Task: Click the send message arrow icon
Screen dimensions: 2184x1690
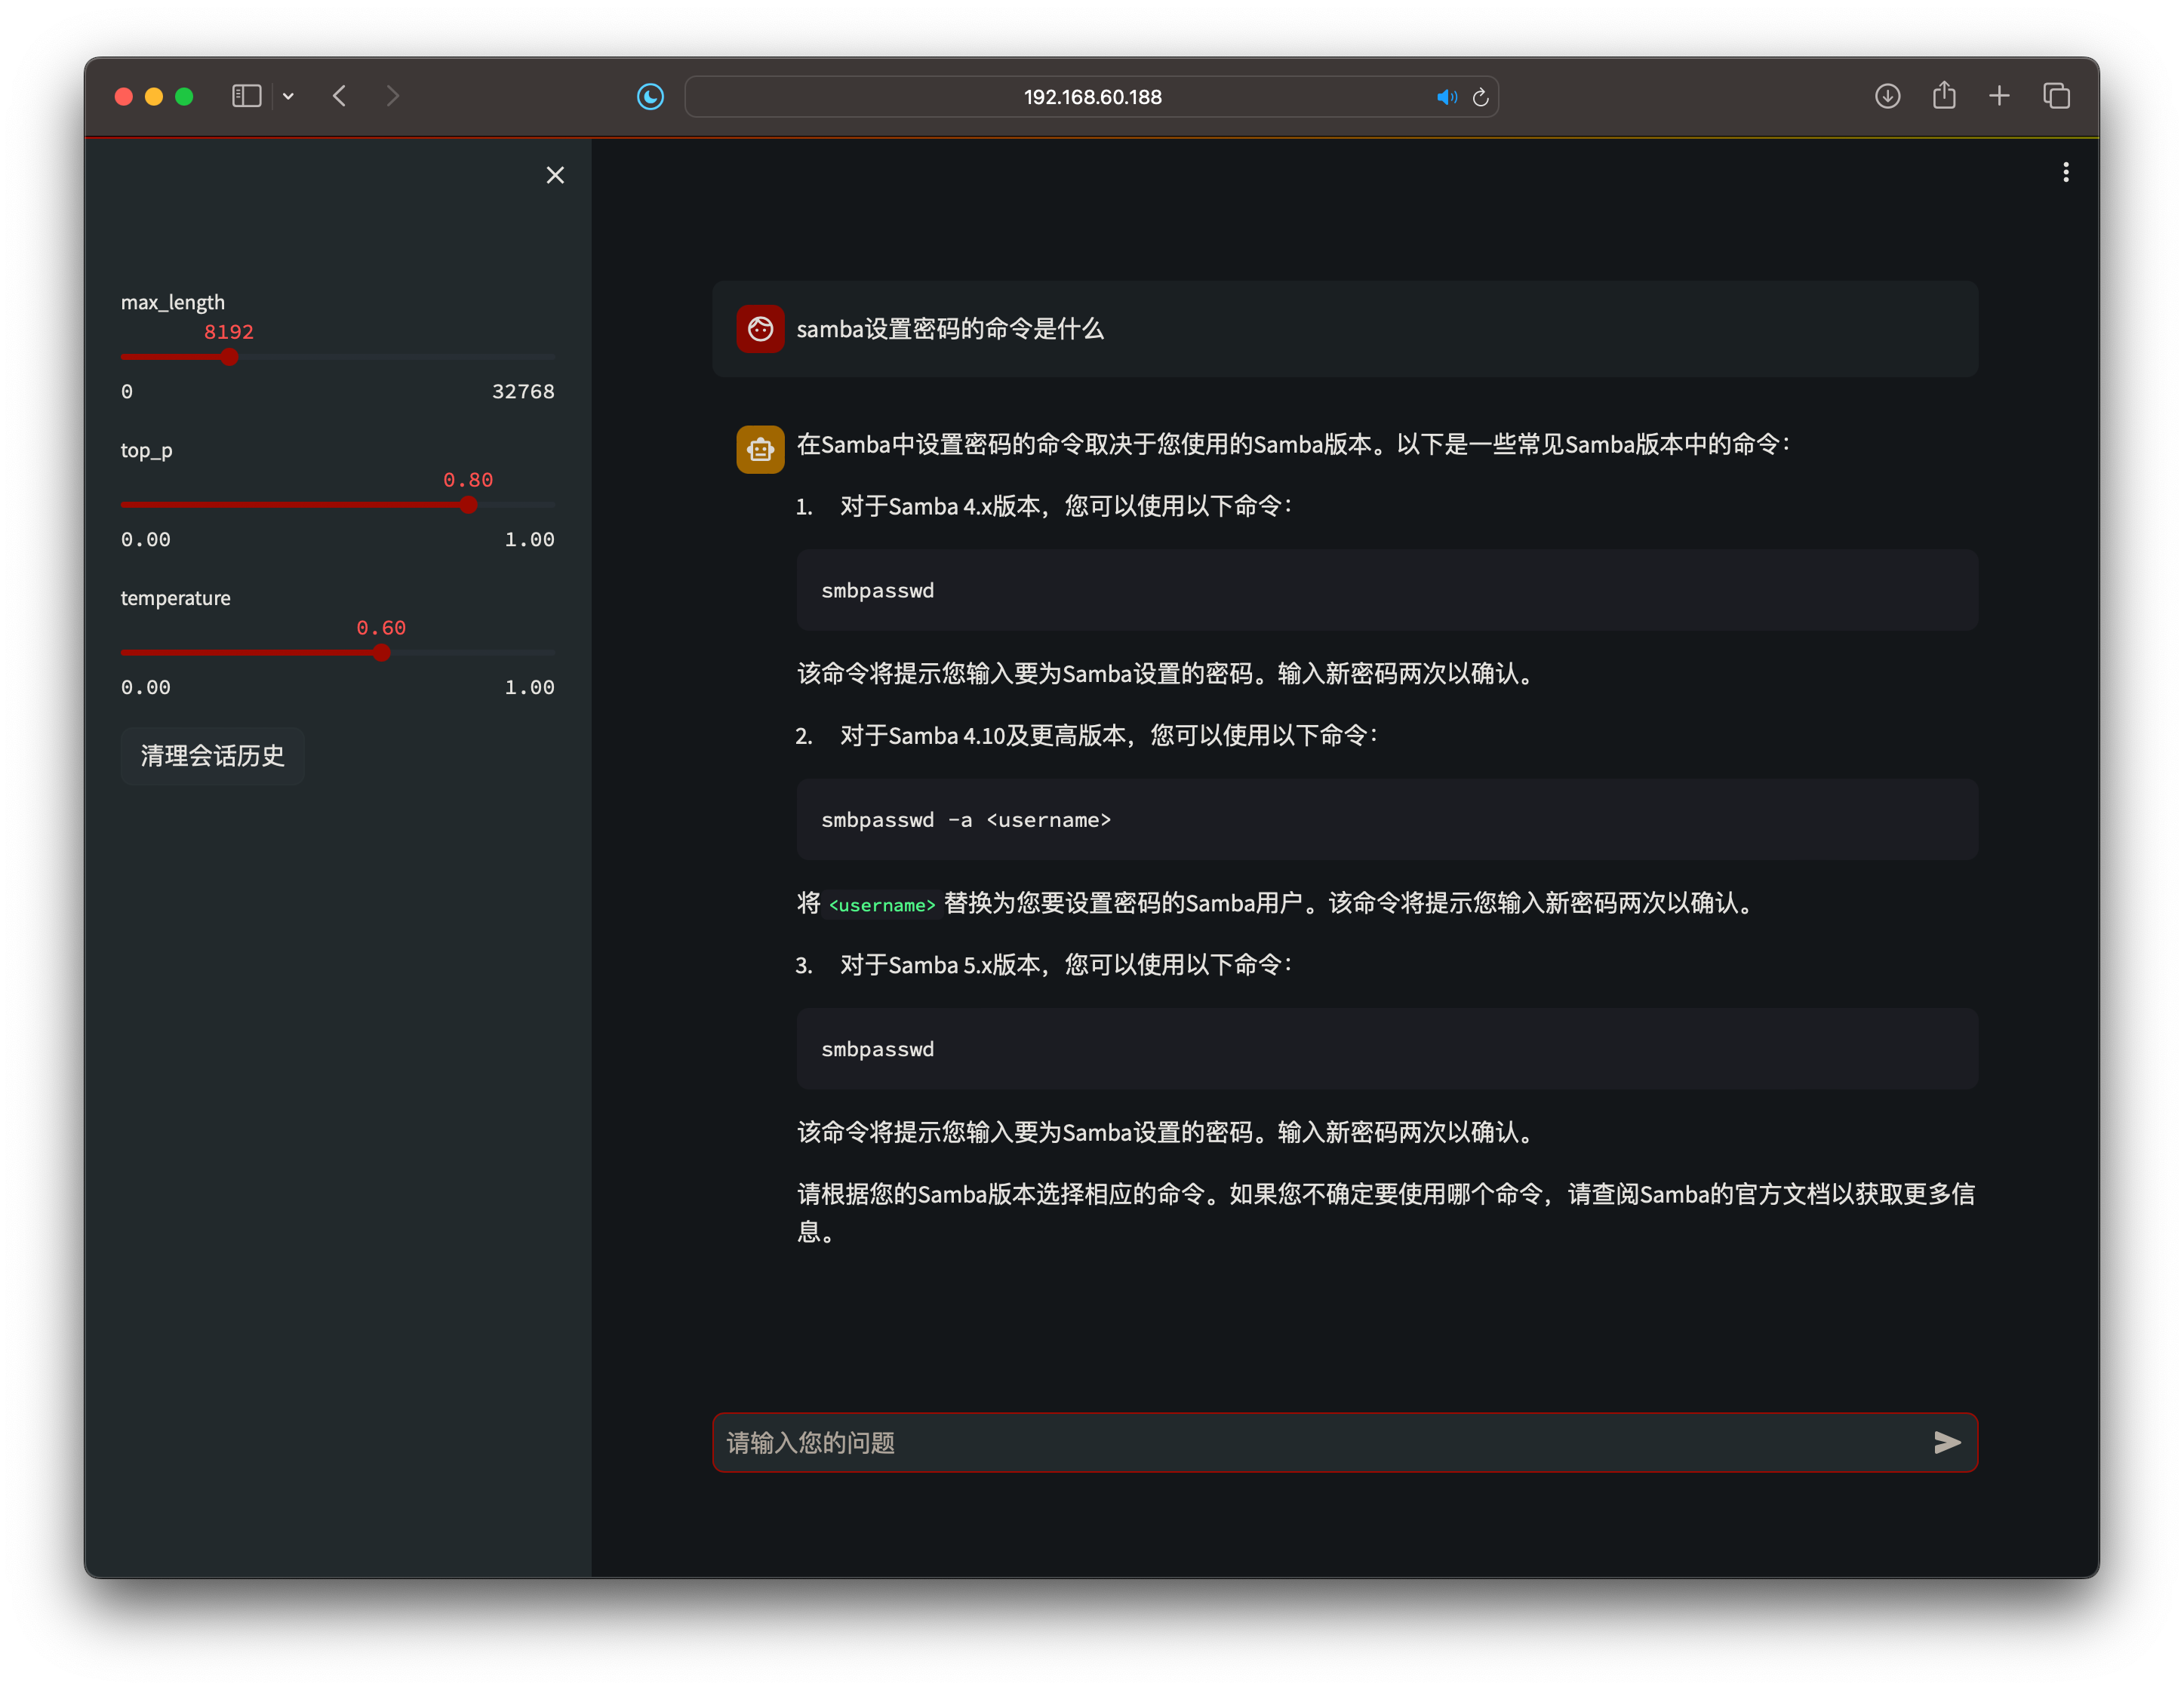Action: coord(1946,1442)
